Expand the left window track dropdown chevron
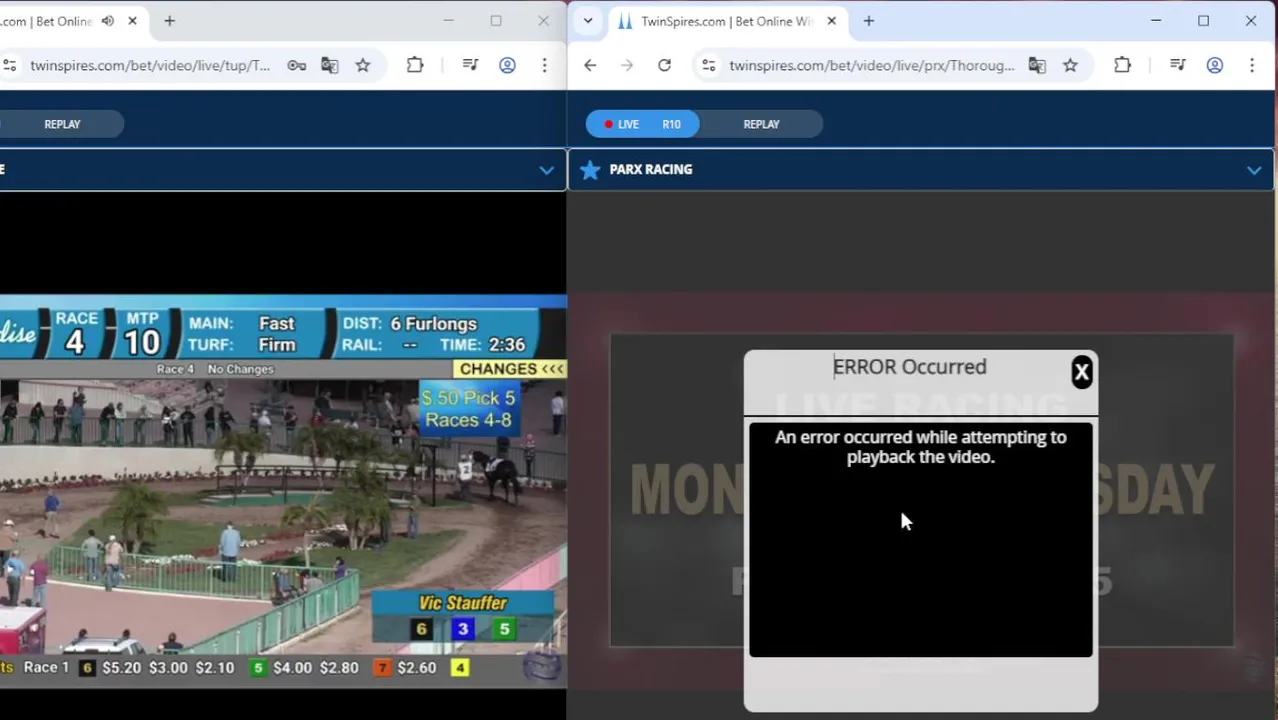Image resolution: width=1278 pixels, height=720 pixels. tap(546, 170)
